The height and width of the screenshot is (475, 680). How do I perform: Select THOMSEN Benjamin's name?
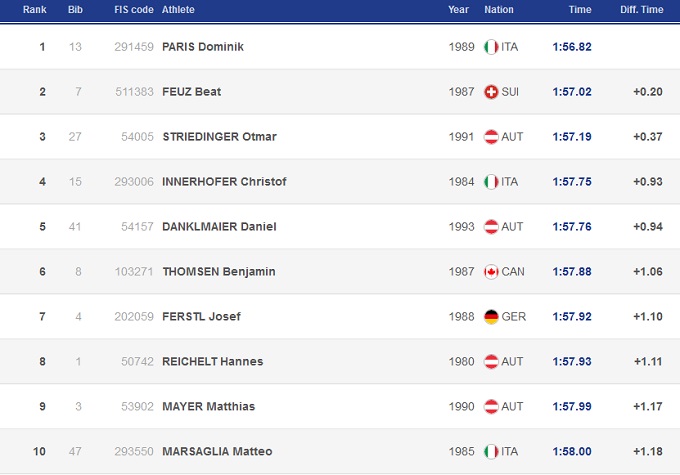pos(218,272)
